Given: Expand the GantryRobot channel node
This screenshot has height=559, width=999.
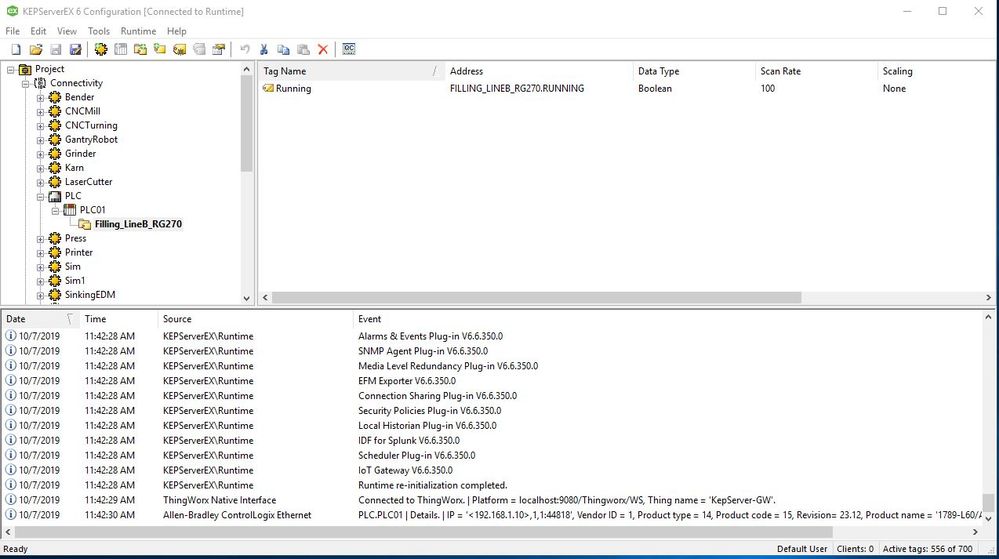Looking at the screenshot, I should (x=40, y=140).
